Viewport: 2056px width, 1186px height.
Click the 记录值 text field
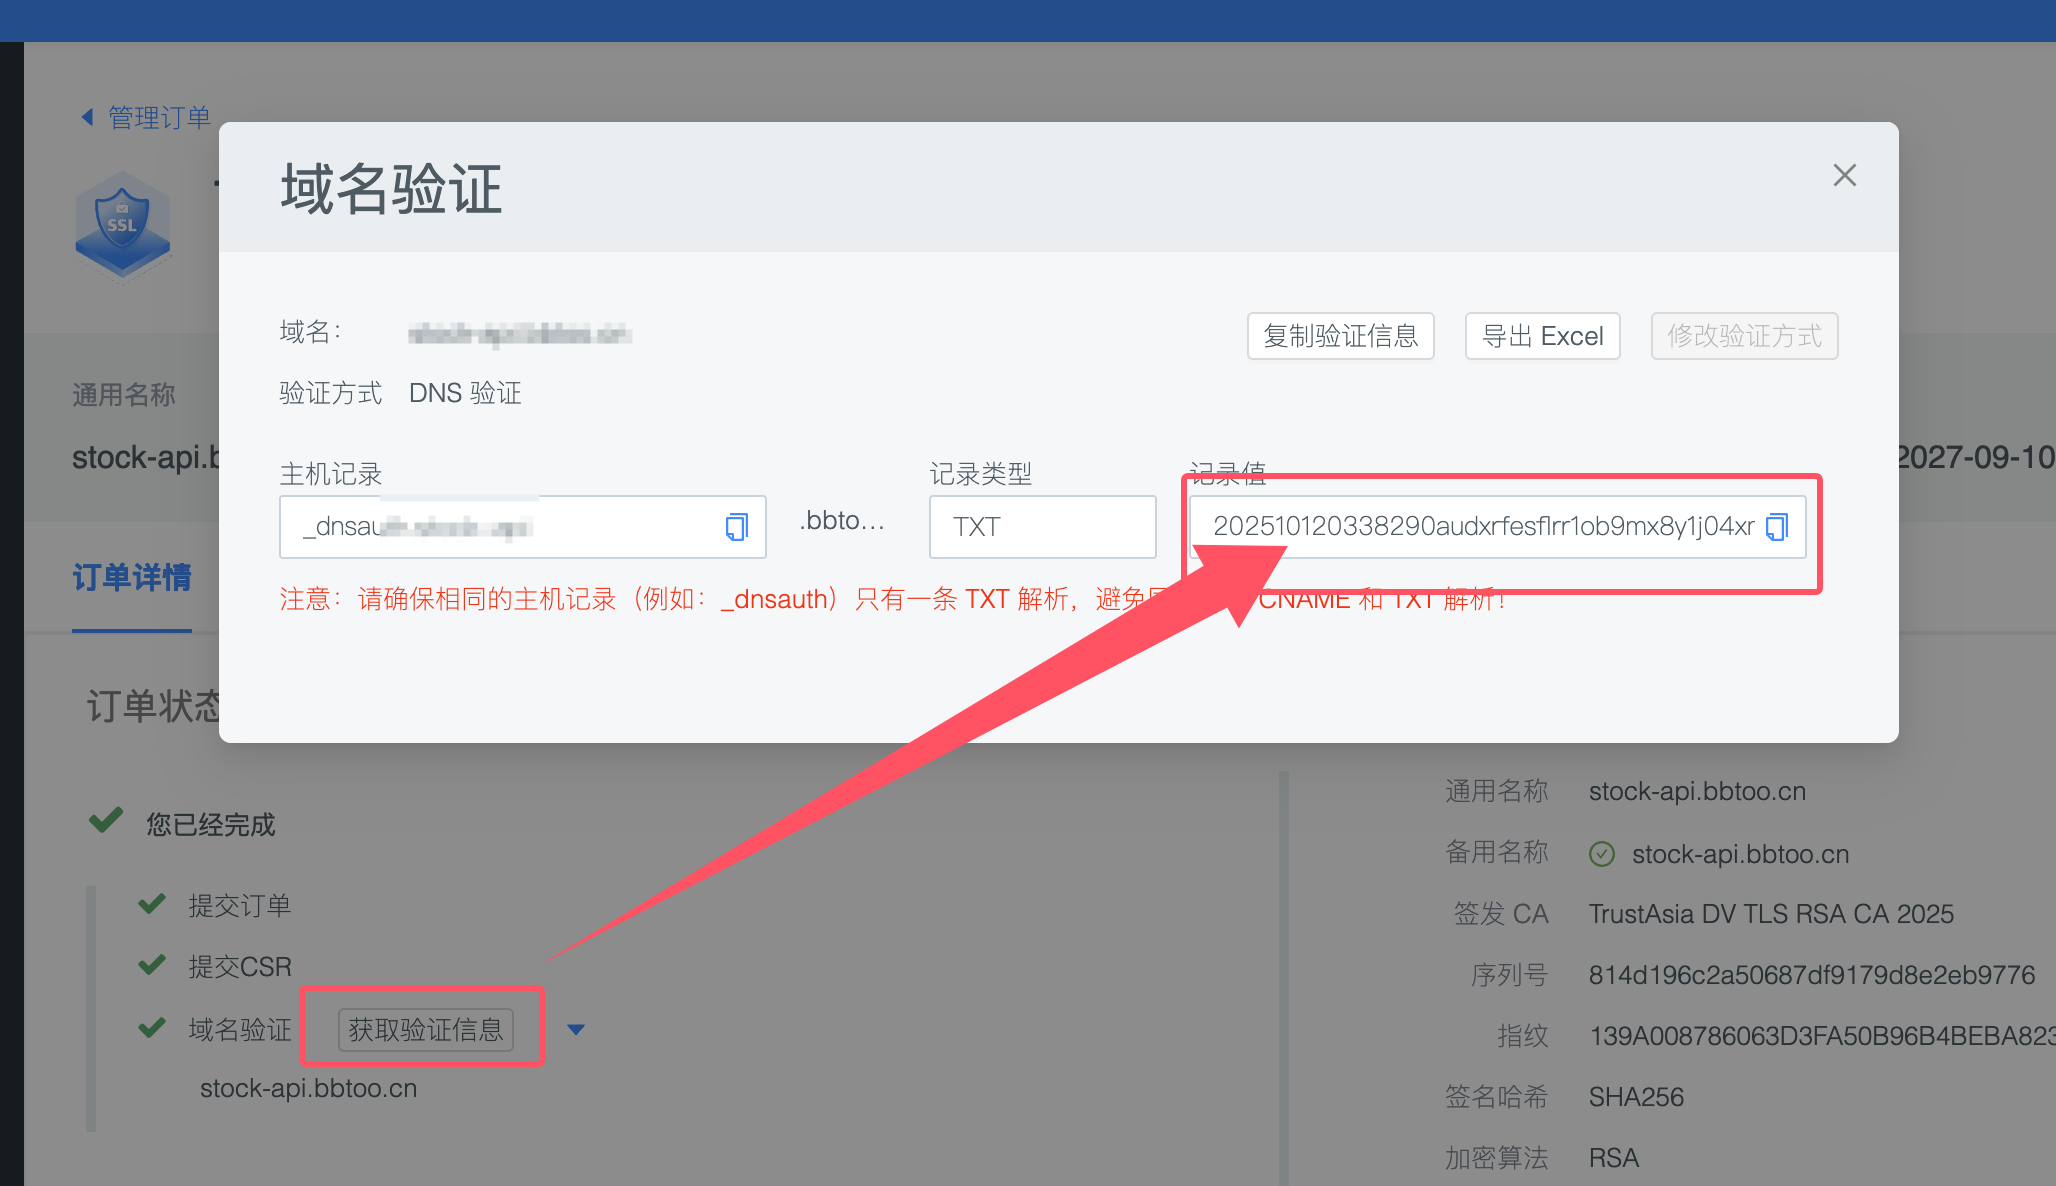[1480, 527]
